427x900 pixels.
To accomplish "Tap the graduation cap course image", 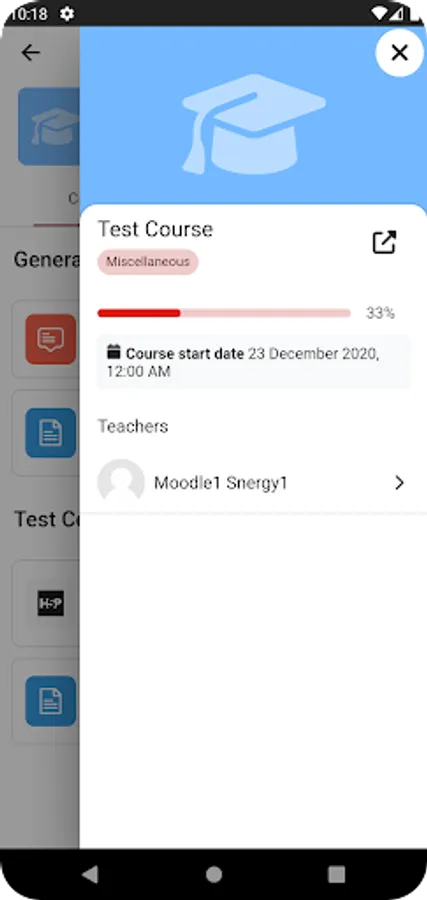I will [253, 125].
